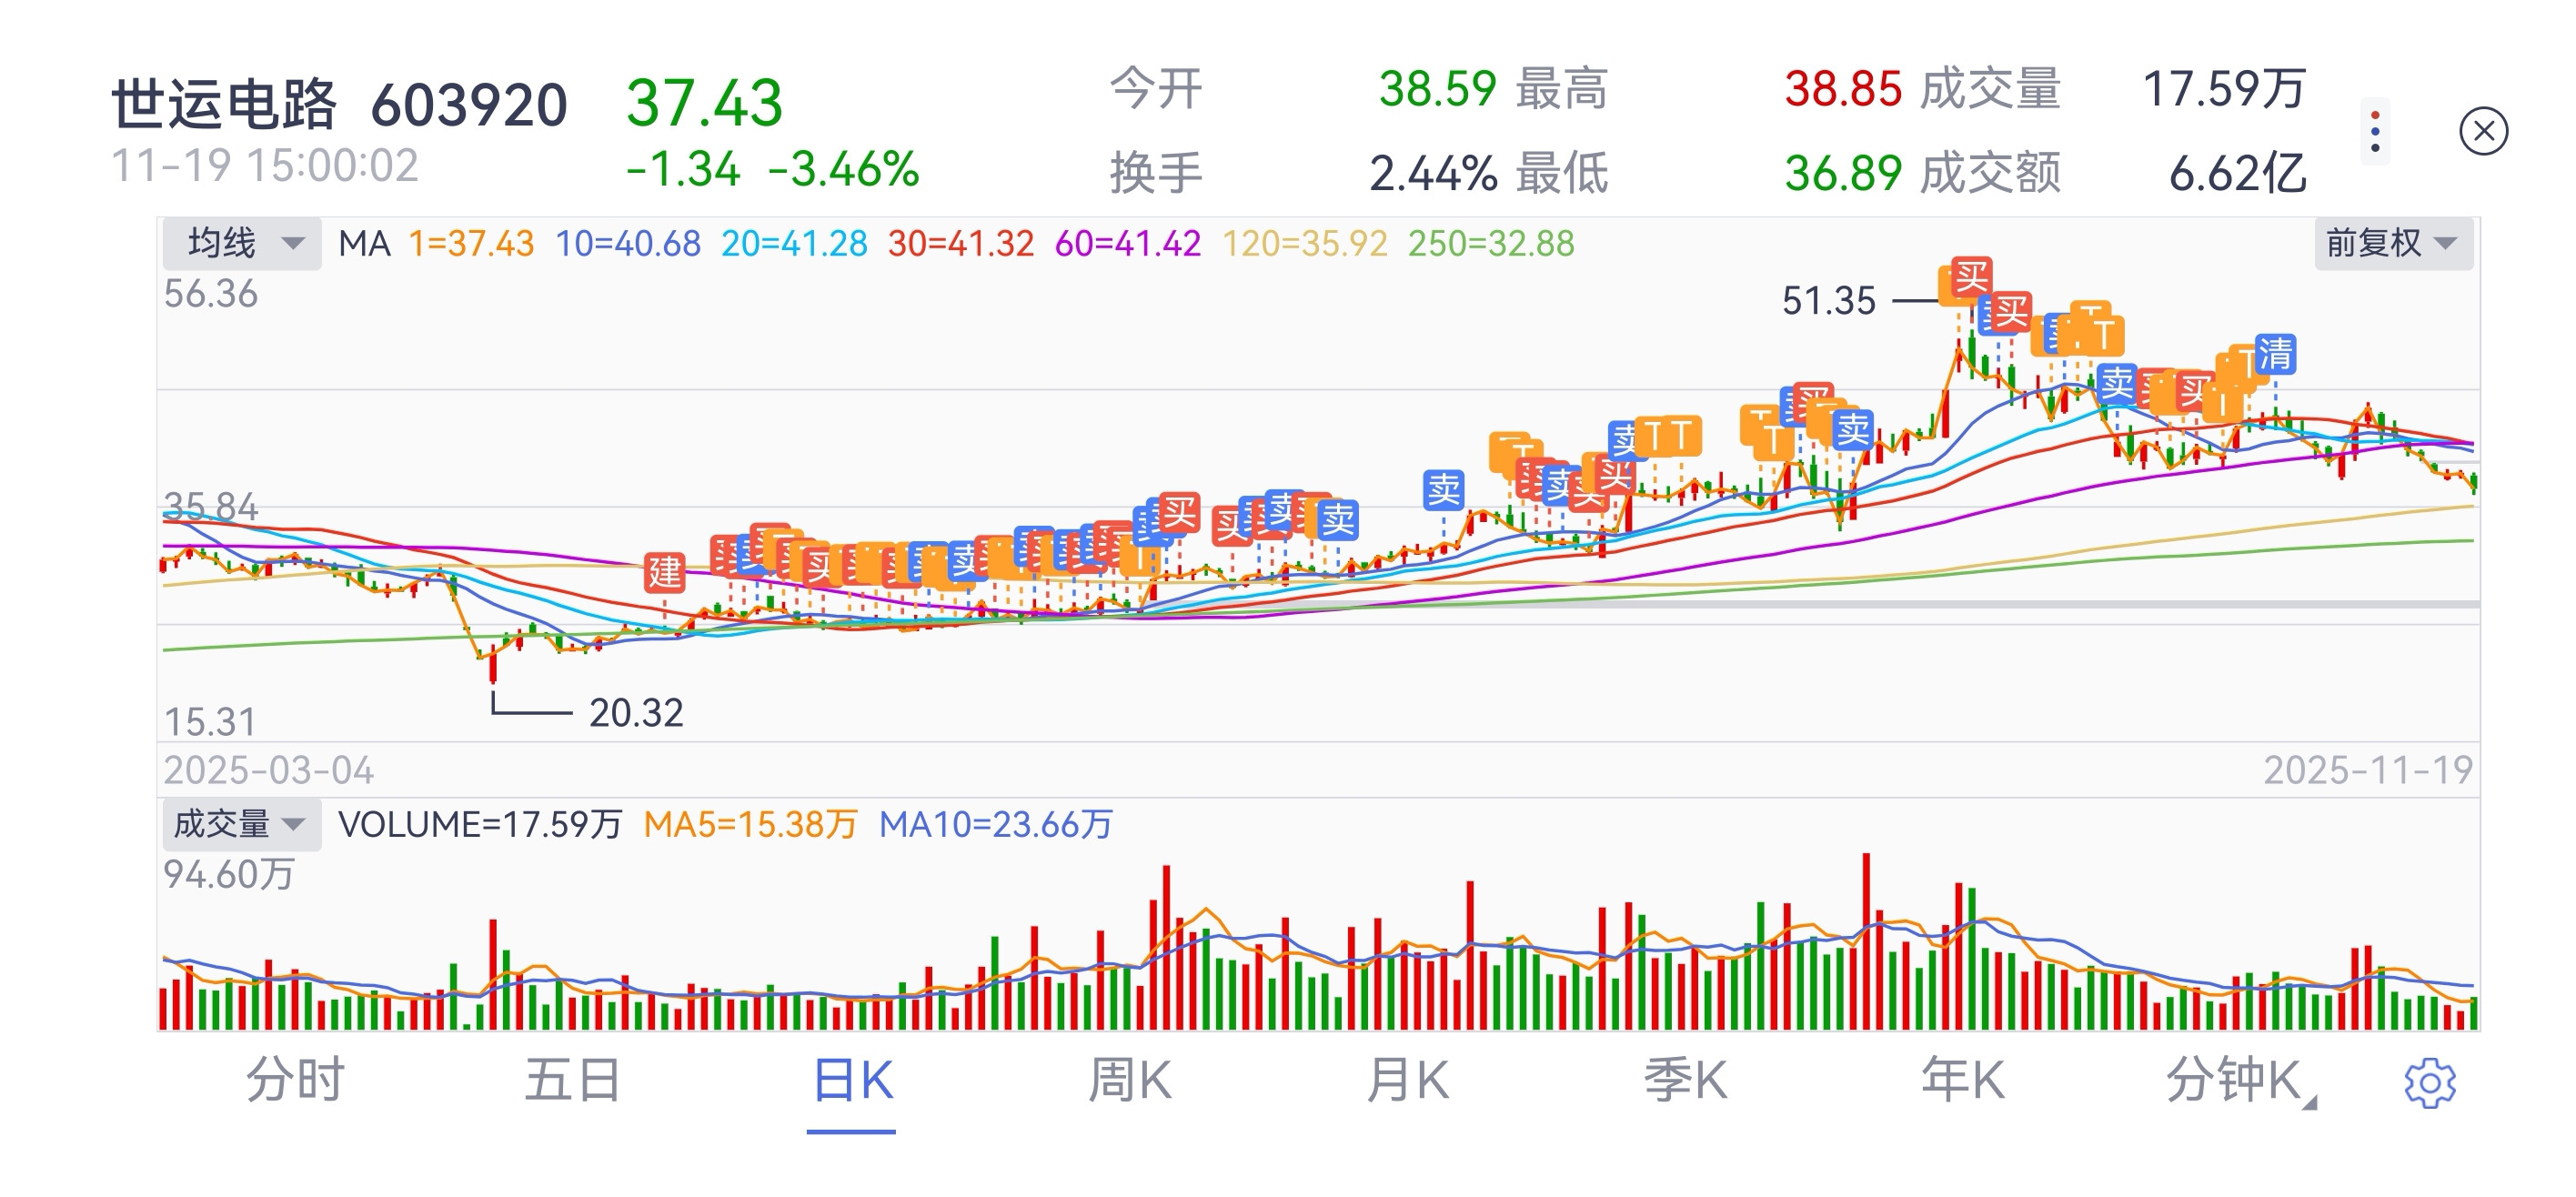Close the landscape chart view
Viewport: 2576px width, 1197px height.
tap(2483, 132)
